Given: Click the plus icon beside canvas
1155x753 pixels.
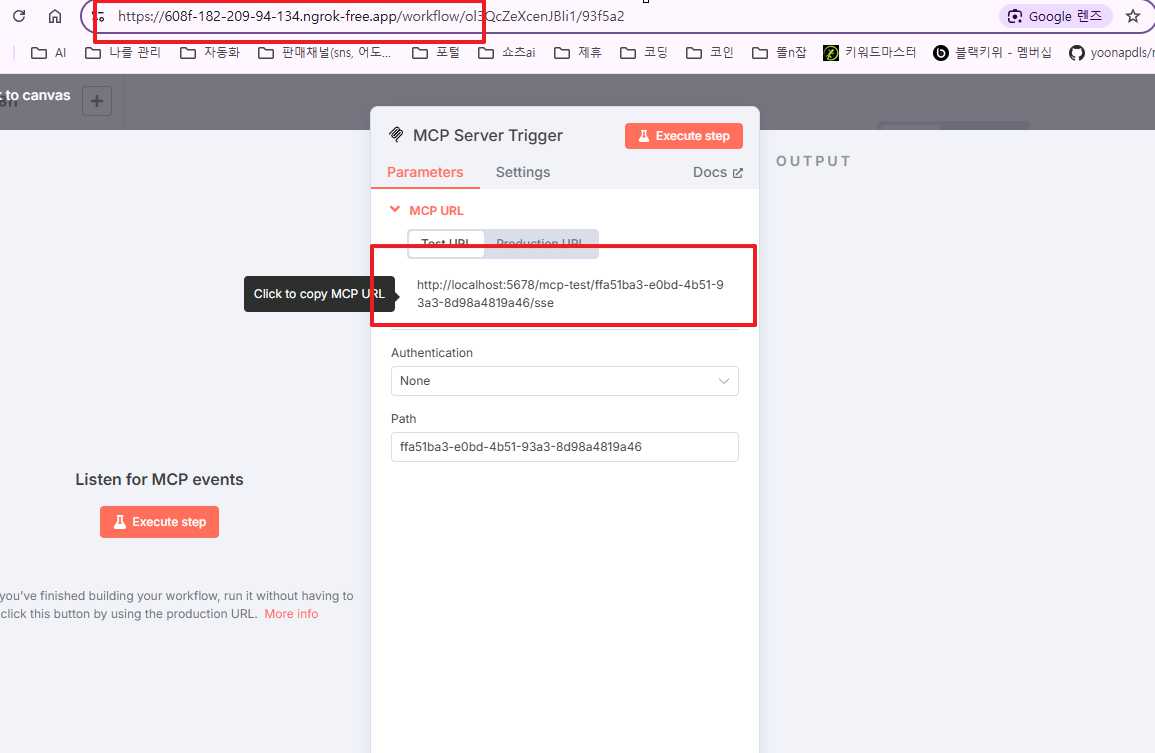Looking at the screenshot, I should [x=96, y=101].
